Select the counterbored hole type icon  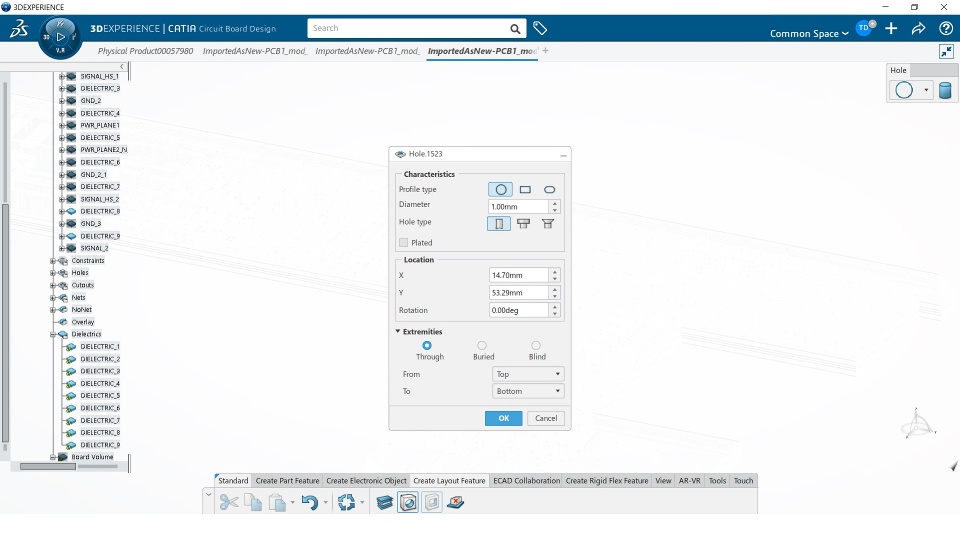point(523,224)
